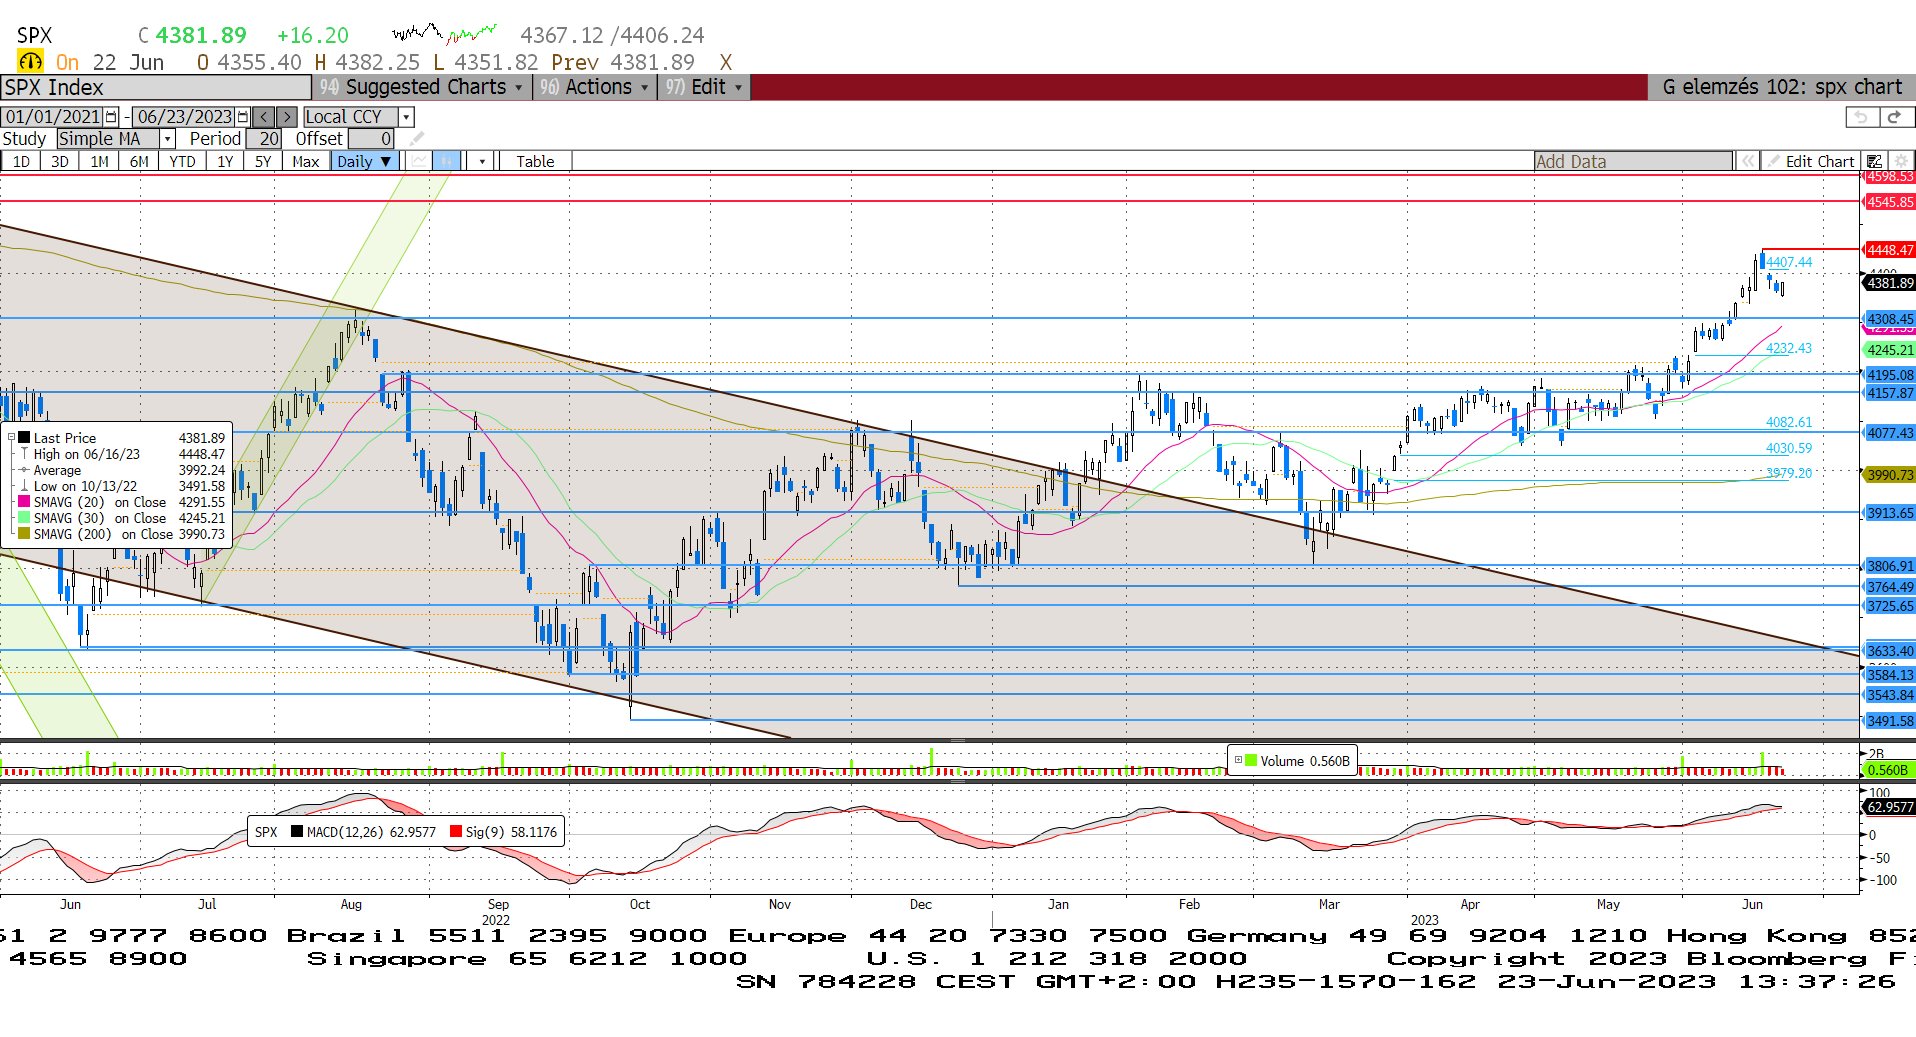
Task: Select the 1Y range tab
Action: point(225,161)
